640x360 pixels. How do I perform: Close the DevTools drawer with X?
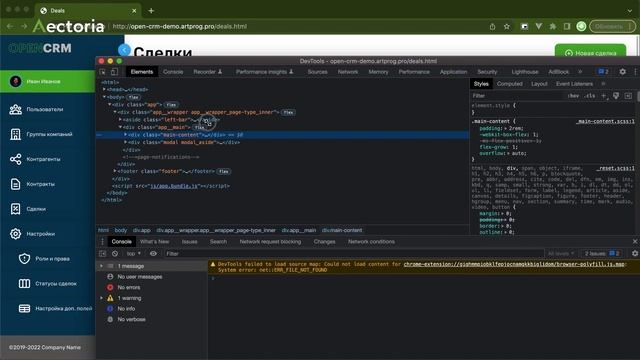pos(635,242)
